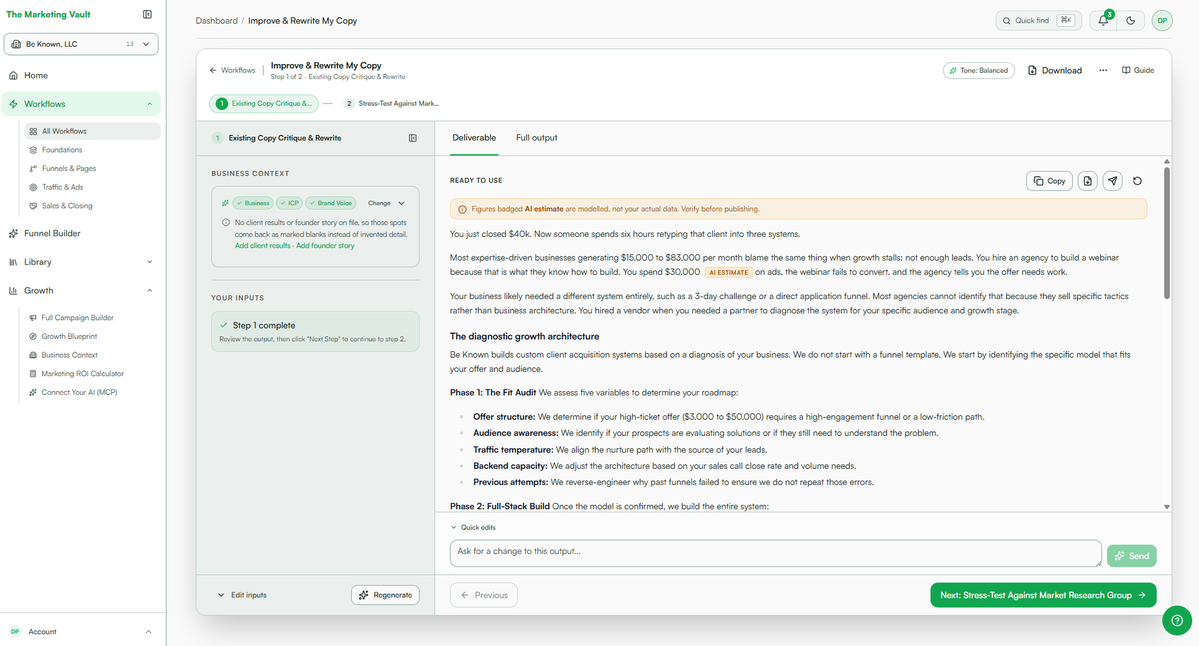Collapse the Workflows sidebar section
The image size is (1199, 646).
point(150,104)
